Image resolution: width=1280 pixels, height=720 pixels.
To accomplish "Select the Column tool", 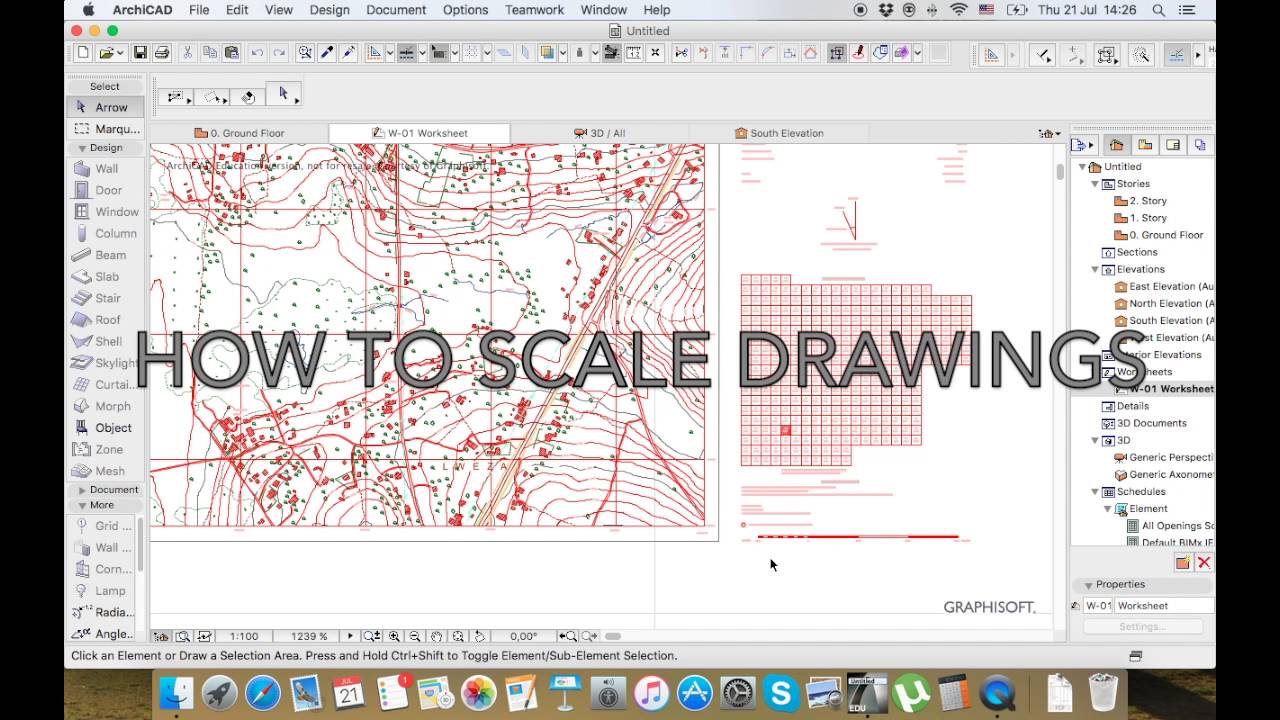I will point(106,233).
